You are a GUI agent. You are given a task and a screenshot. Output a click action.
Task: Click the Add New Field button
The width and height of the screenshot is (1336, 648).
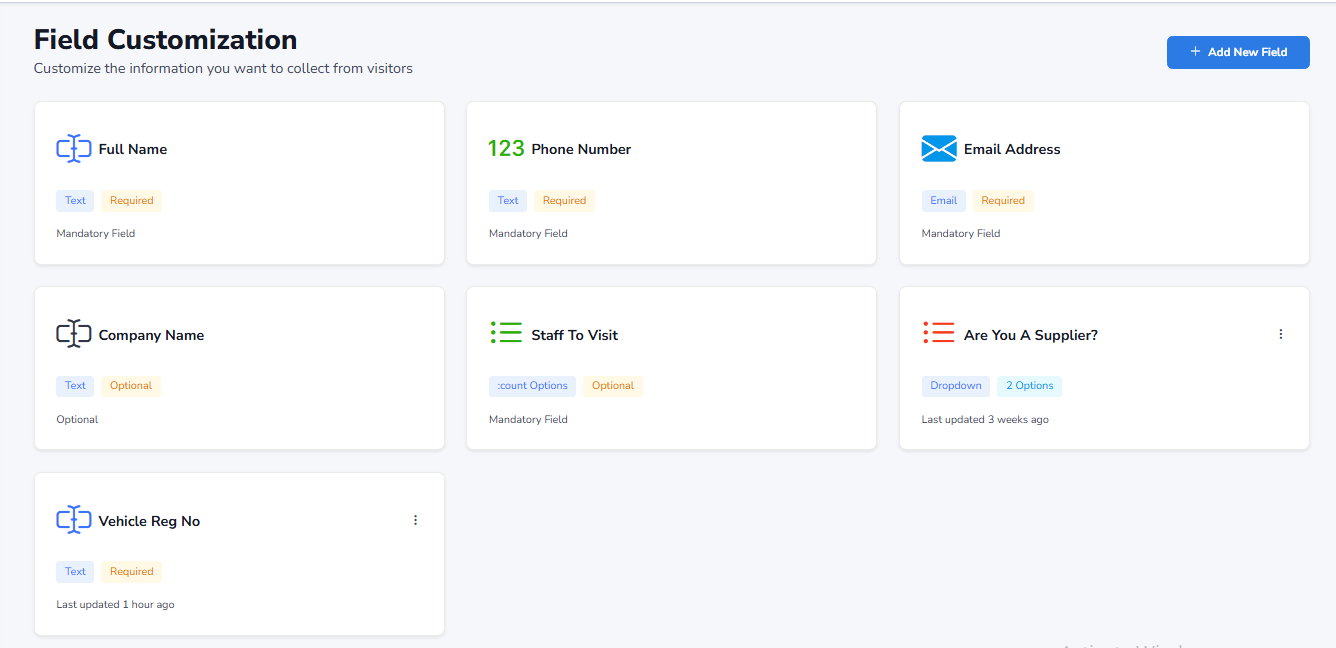click(x=1238, y=52)
